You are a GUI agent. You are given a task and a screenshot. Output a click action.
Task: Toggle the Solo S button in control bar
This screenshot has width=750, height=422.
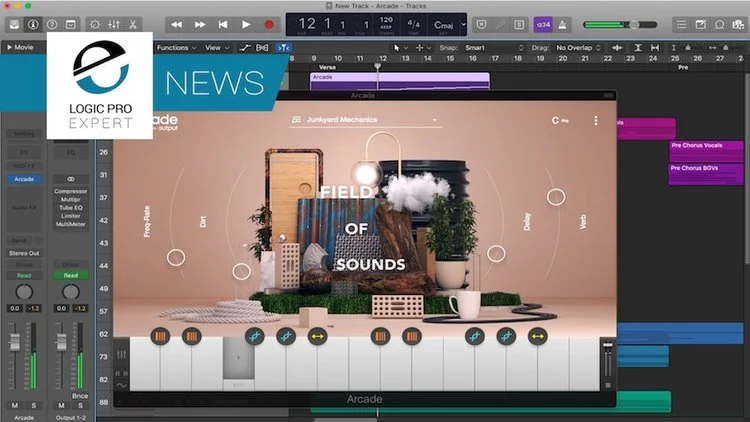pyautogui.click(x=519, y=24)
